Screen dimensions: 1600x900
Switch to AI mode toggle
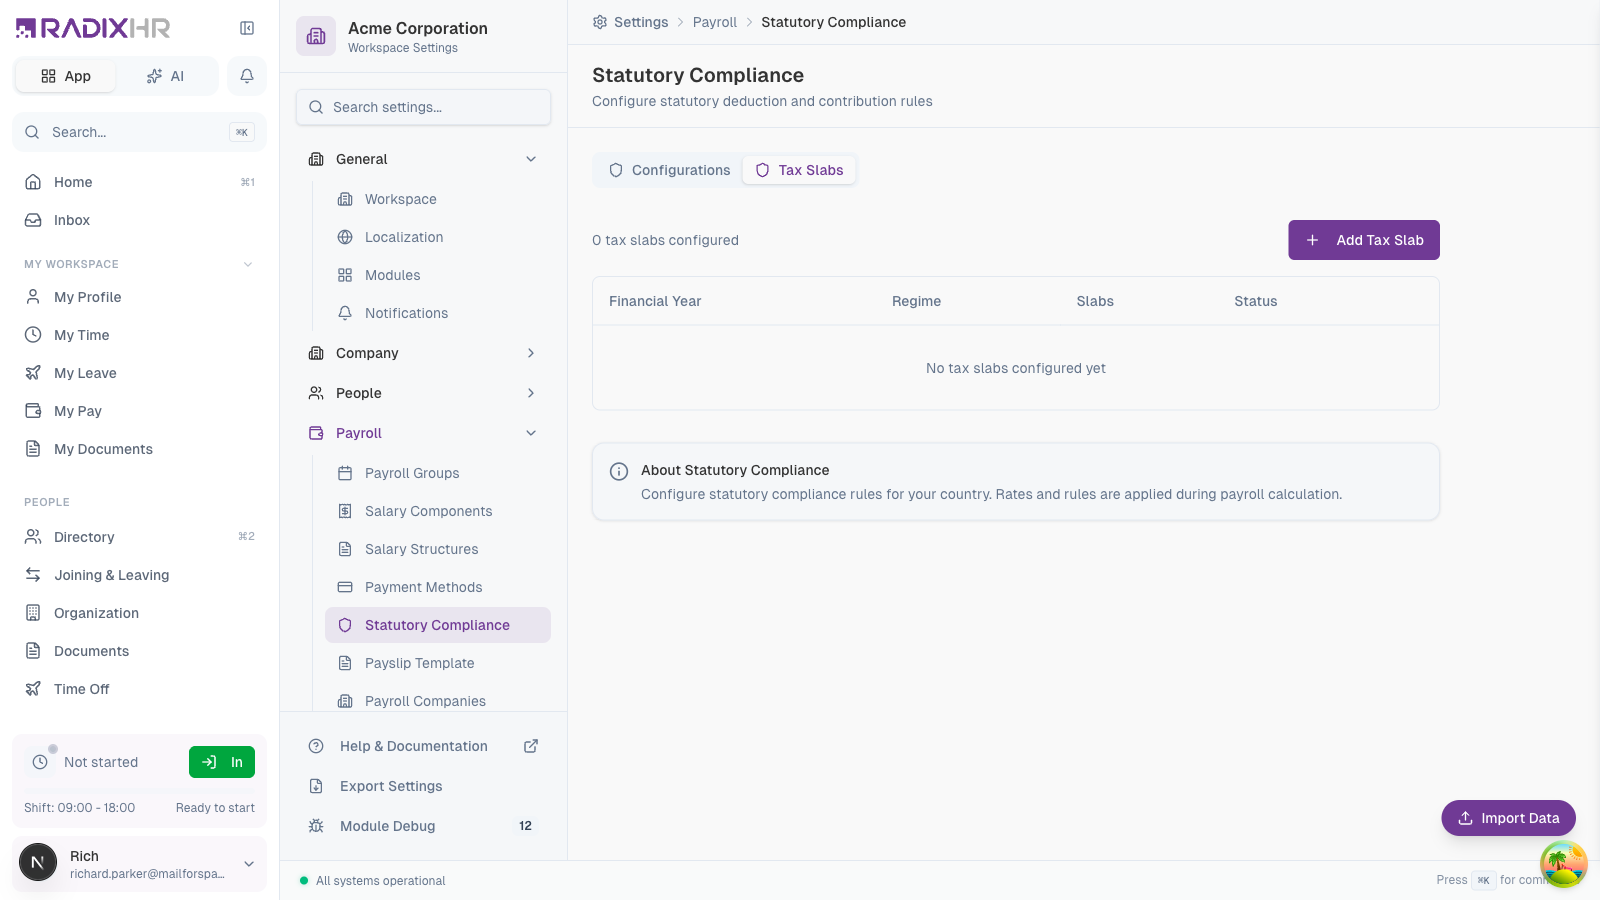166,76
